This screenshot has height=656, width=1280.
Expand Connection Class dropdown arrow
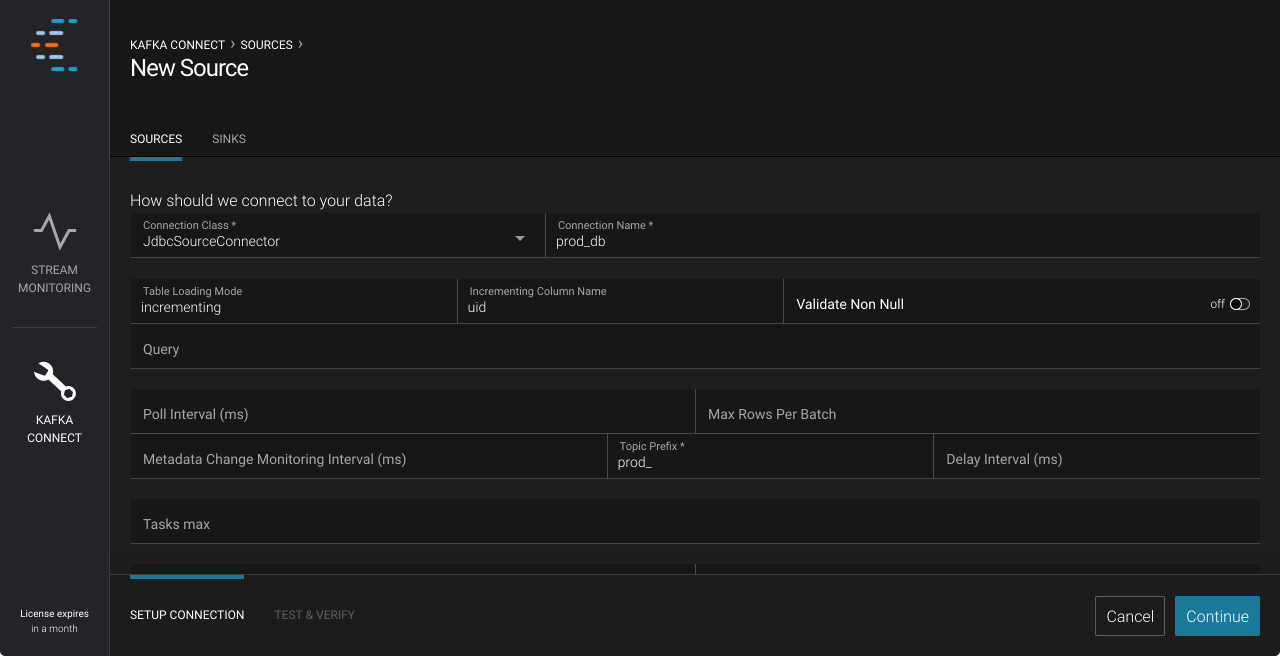point(520,238)
